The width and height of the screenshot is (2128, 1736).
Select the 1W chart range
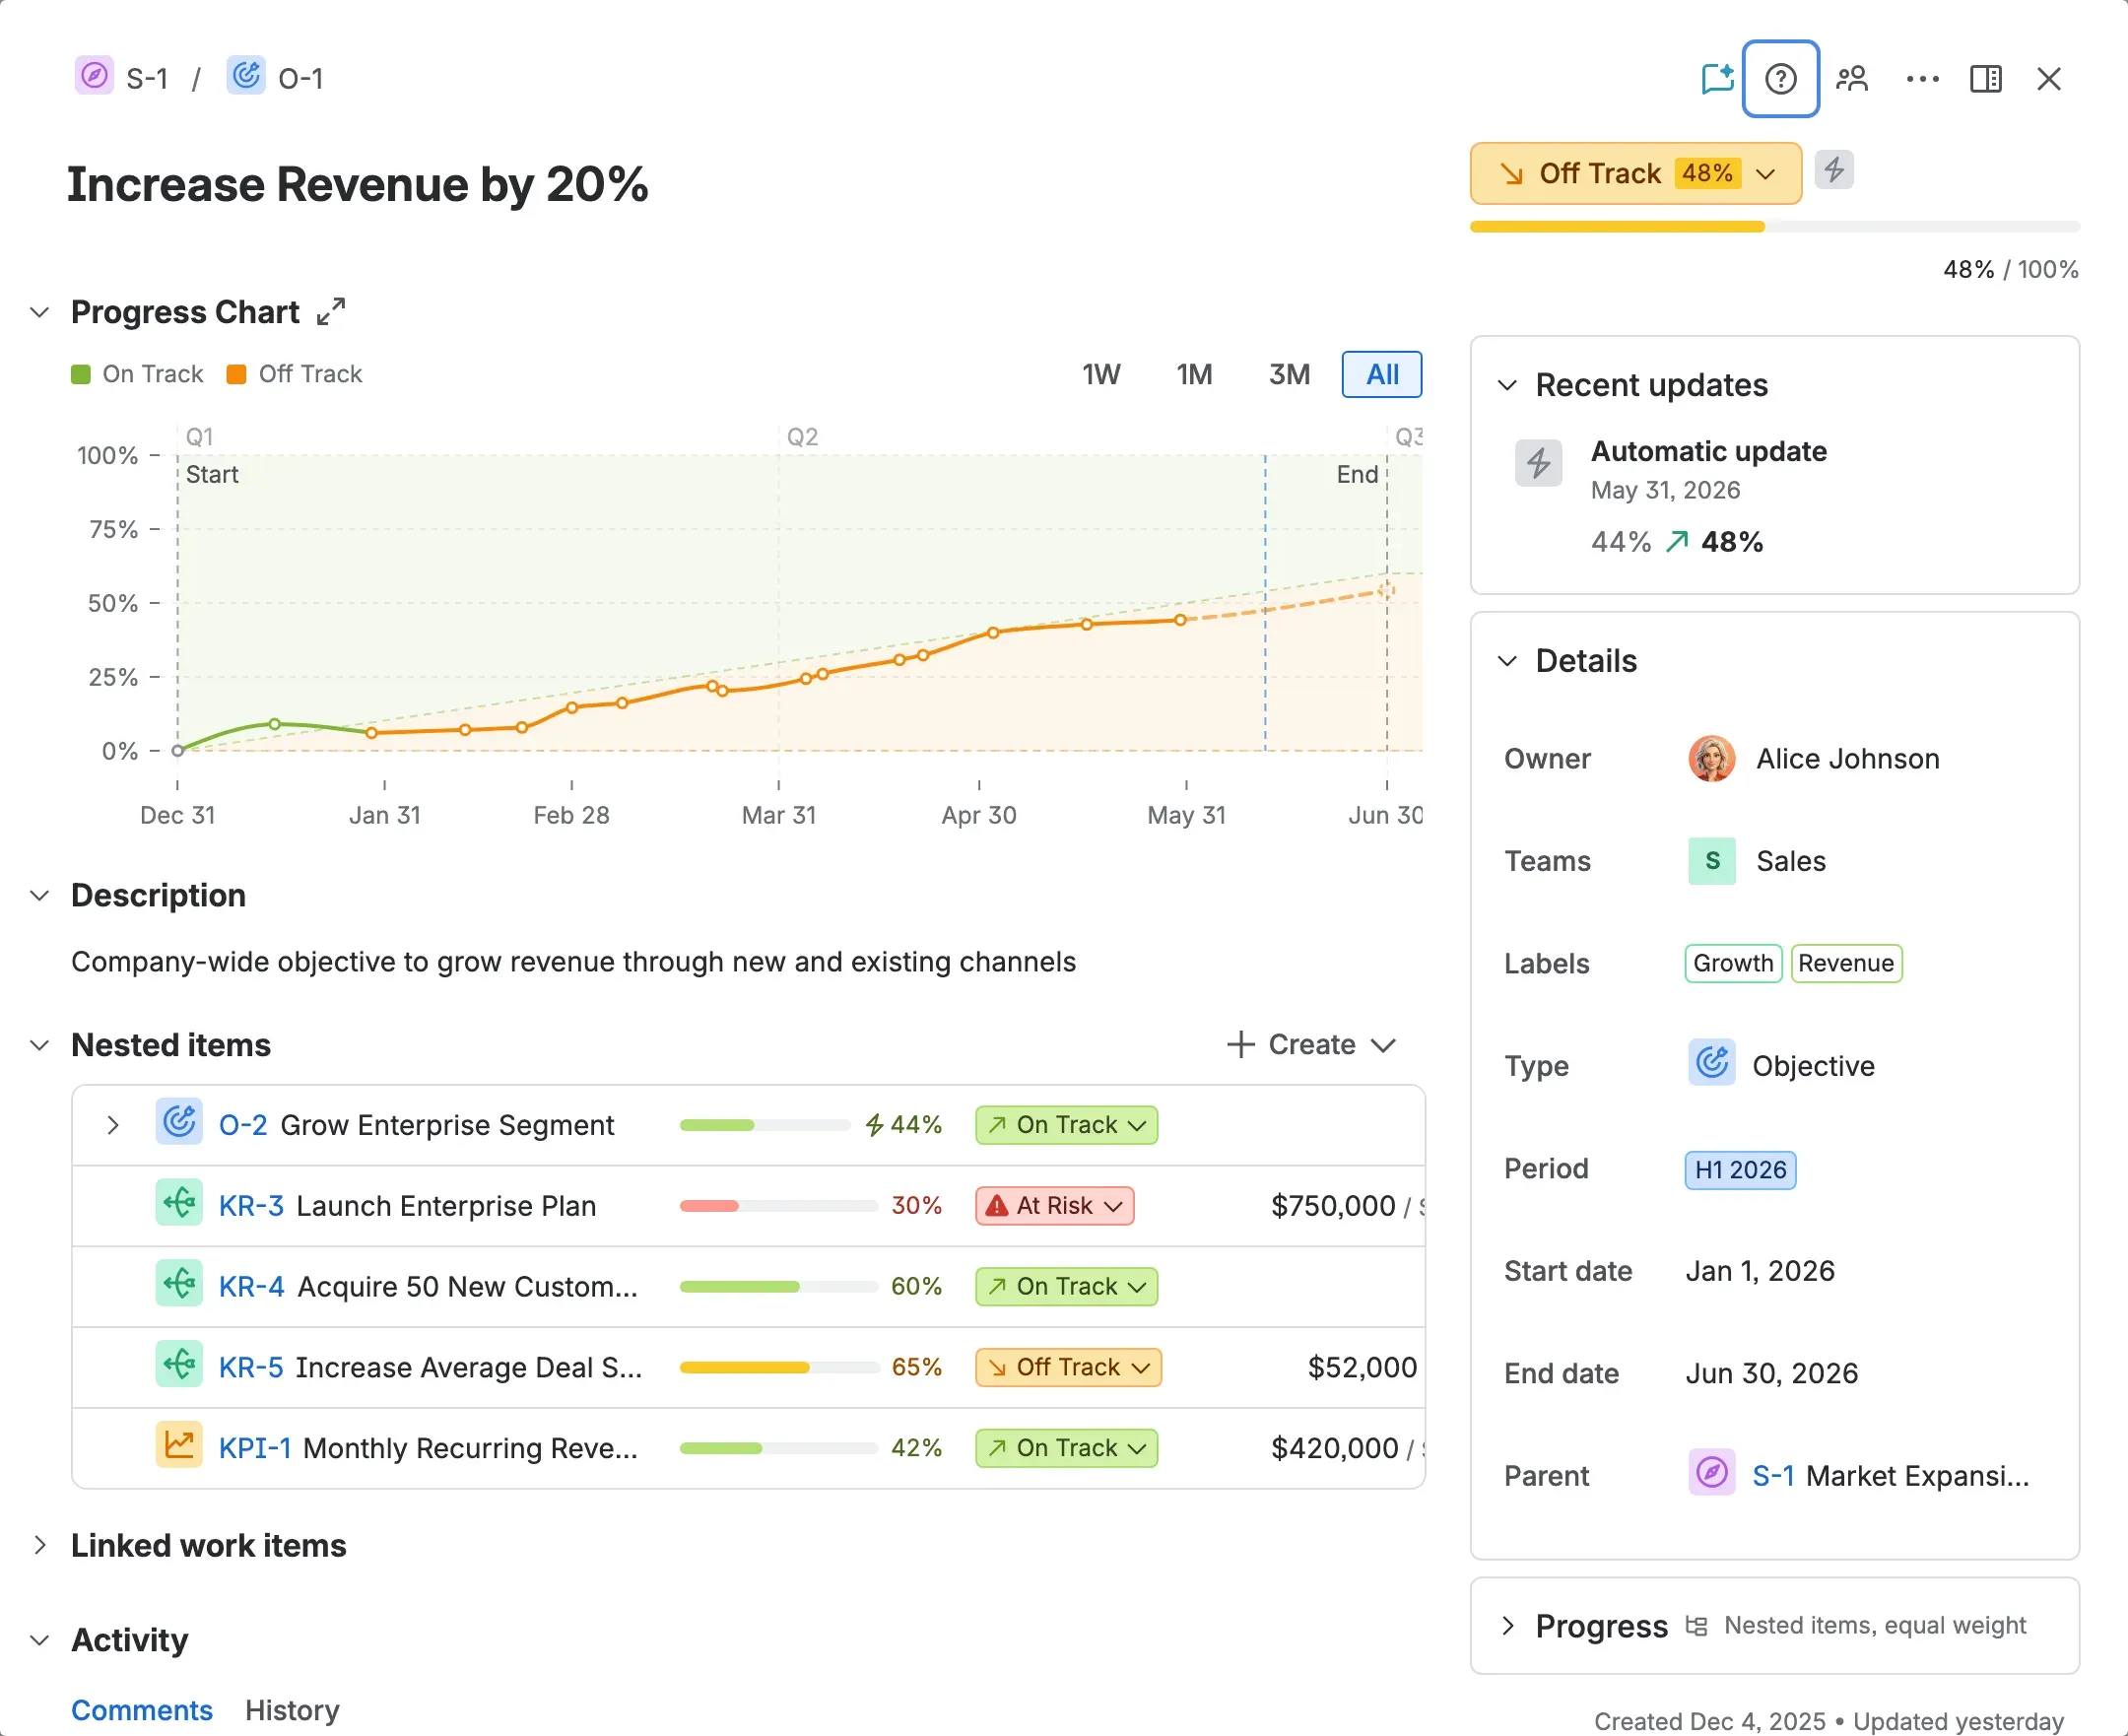tap(1101, 374)
